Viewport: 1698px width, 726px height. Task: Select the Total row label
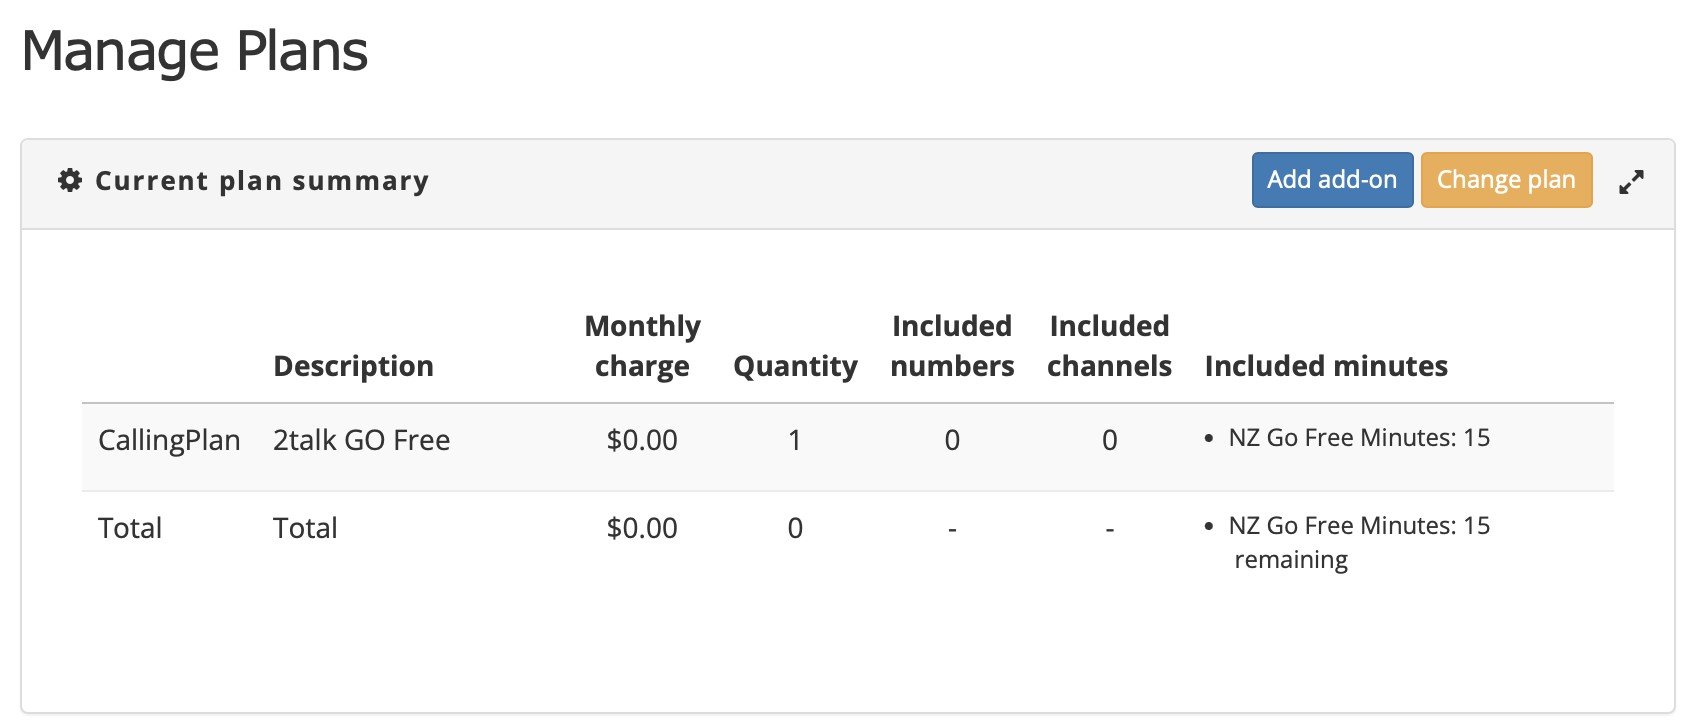click(x=130, y=528)
